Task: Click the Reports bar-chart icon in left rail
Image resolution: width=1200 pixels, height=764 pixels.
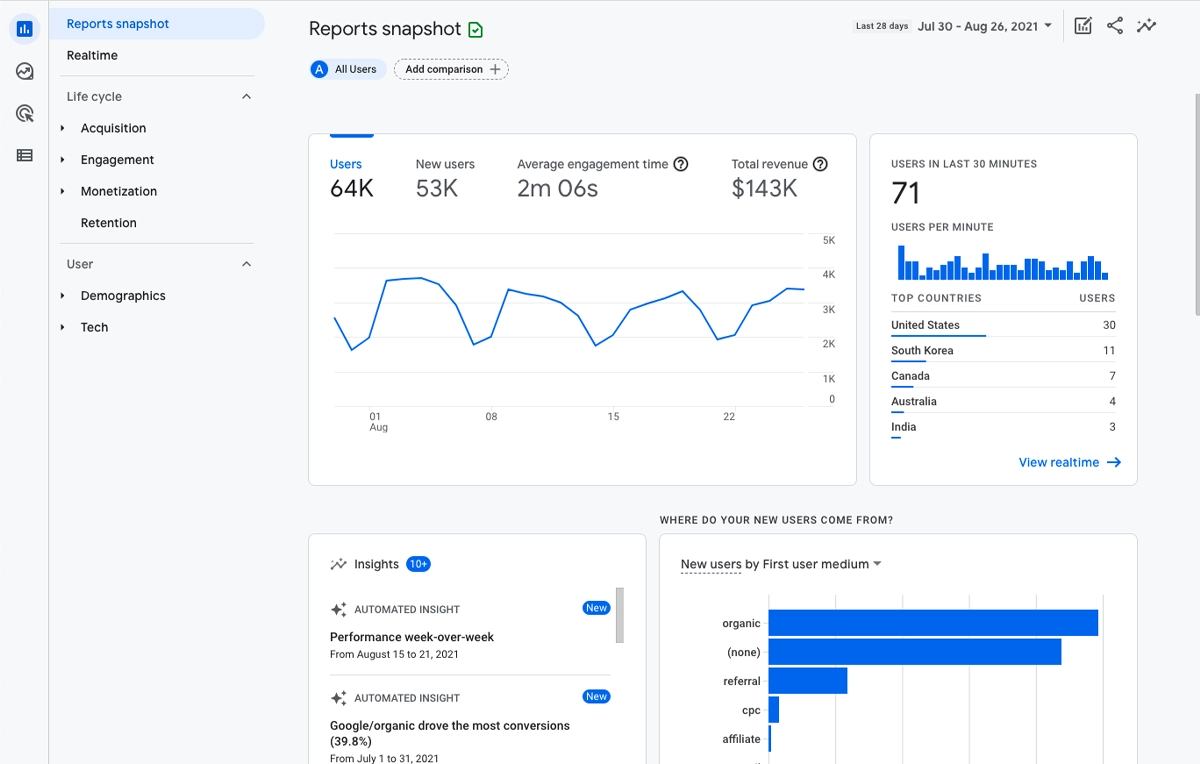Action: (25, 29)
